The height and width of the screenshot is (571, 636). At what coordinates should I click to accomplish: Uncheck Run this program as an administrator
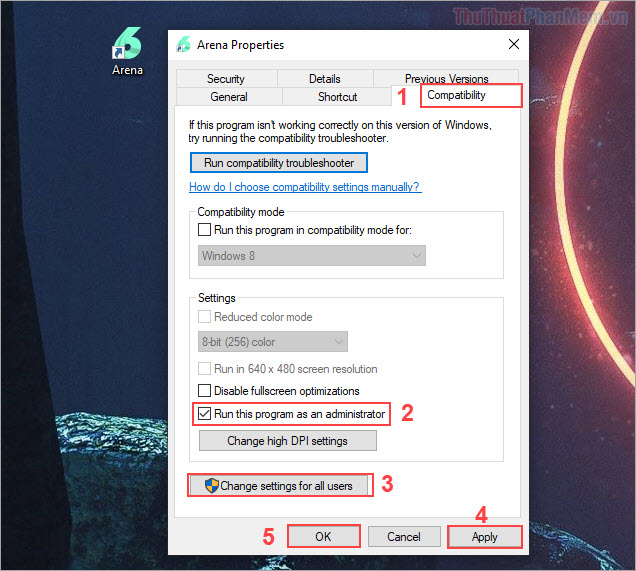tap(205, 414)
